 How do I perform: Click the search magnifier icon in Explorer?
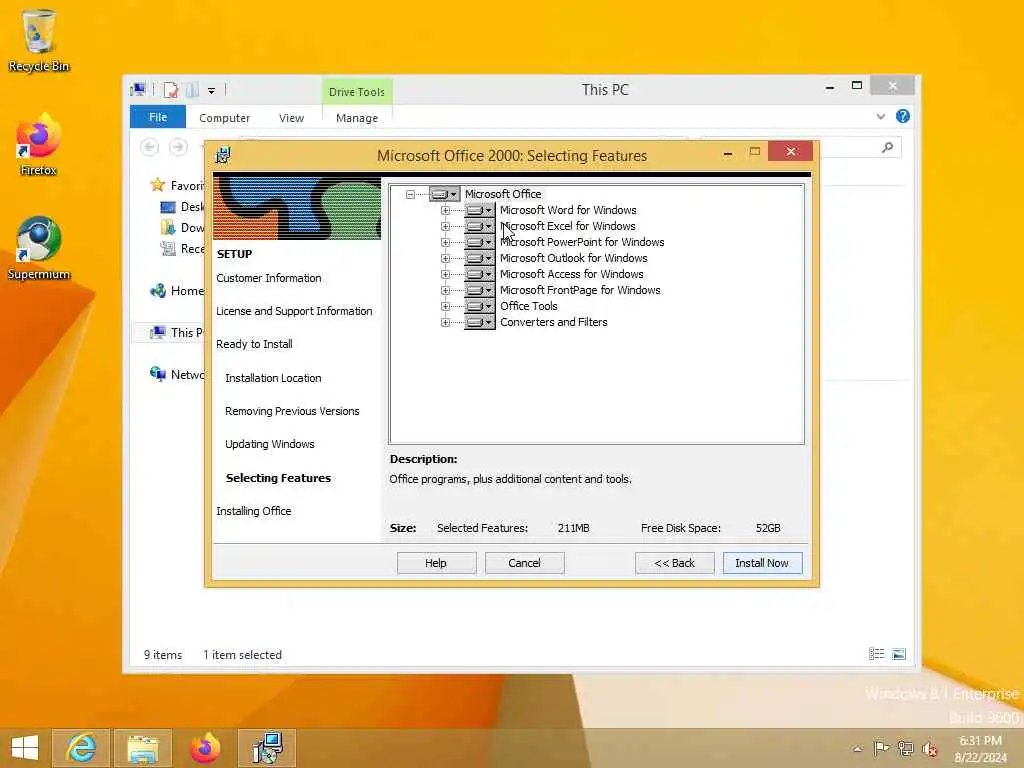click(x=888, y=148)
